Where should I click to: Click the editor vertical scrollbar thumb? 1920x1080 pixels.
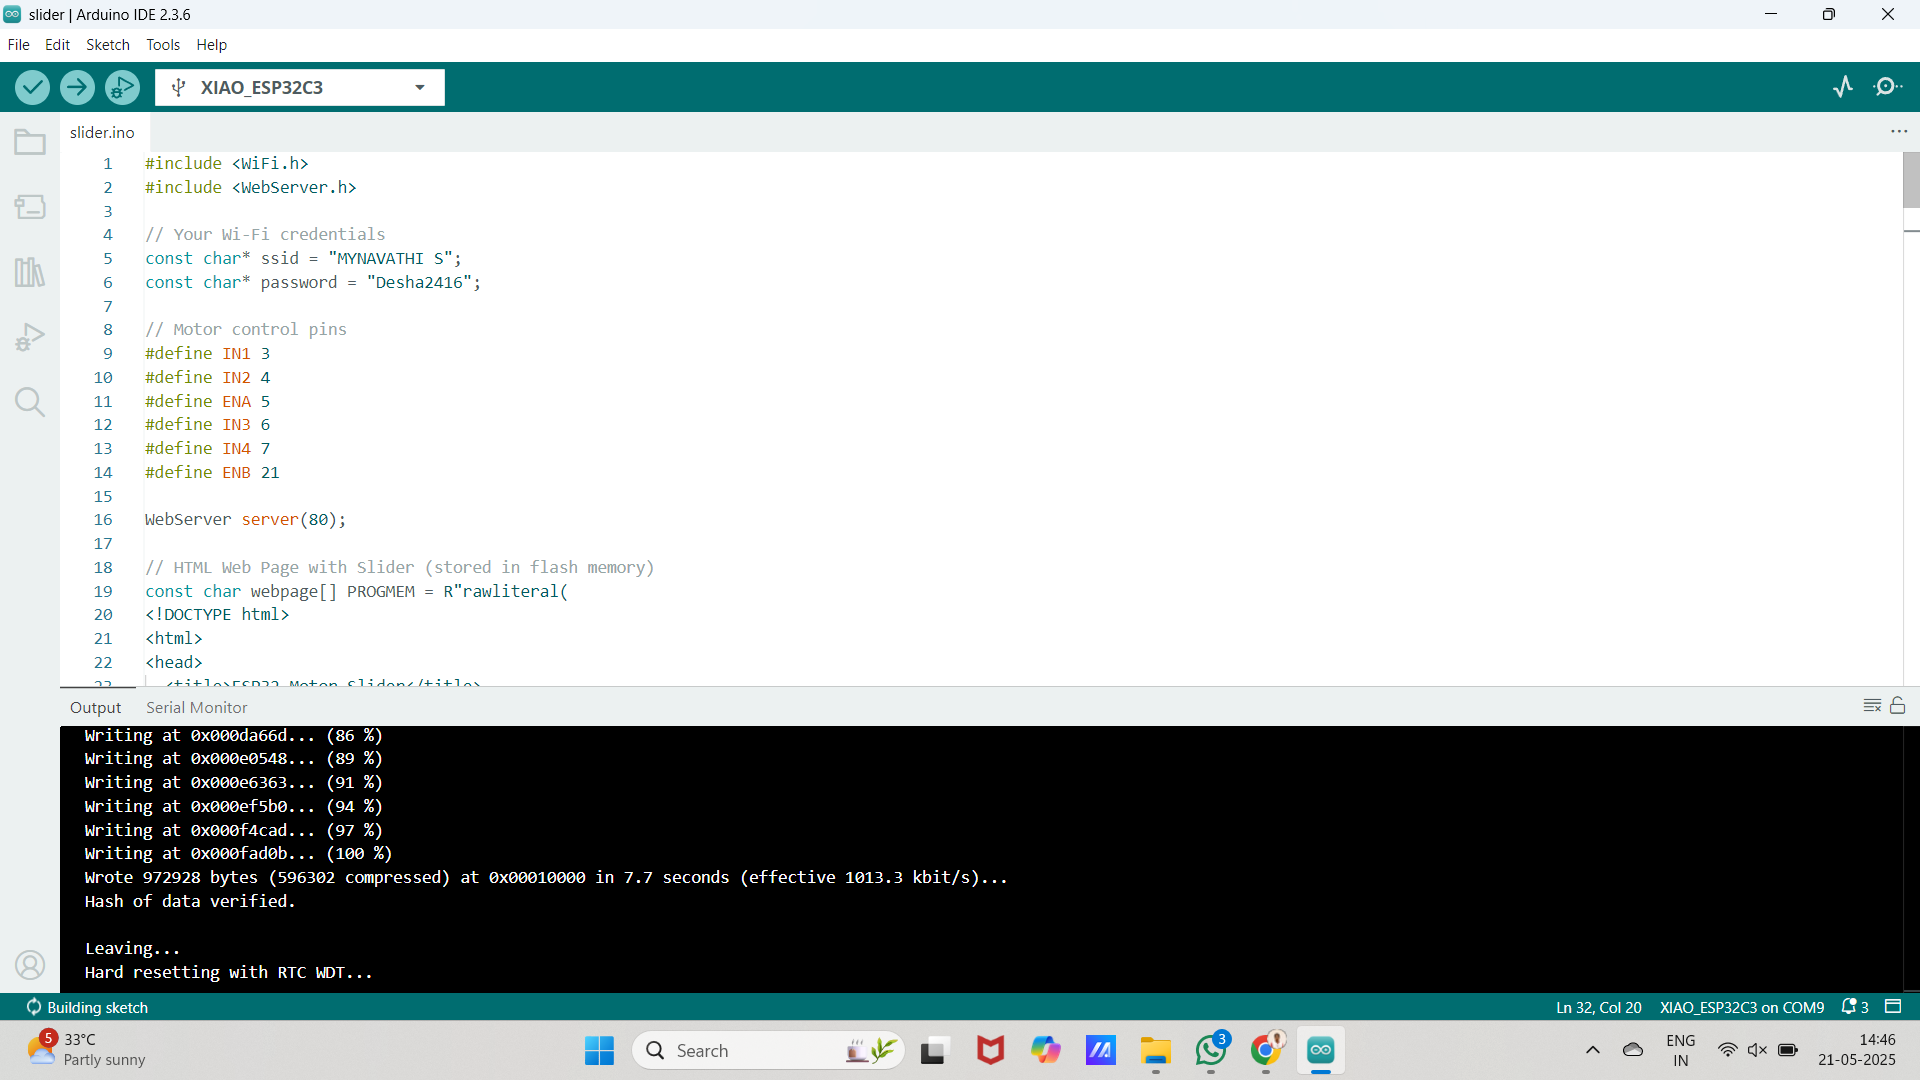(x=1911, y=180)
